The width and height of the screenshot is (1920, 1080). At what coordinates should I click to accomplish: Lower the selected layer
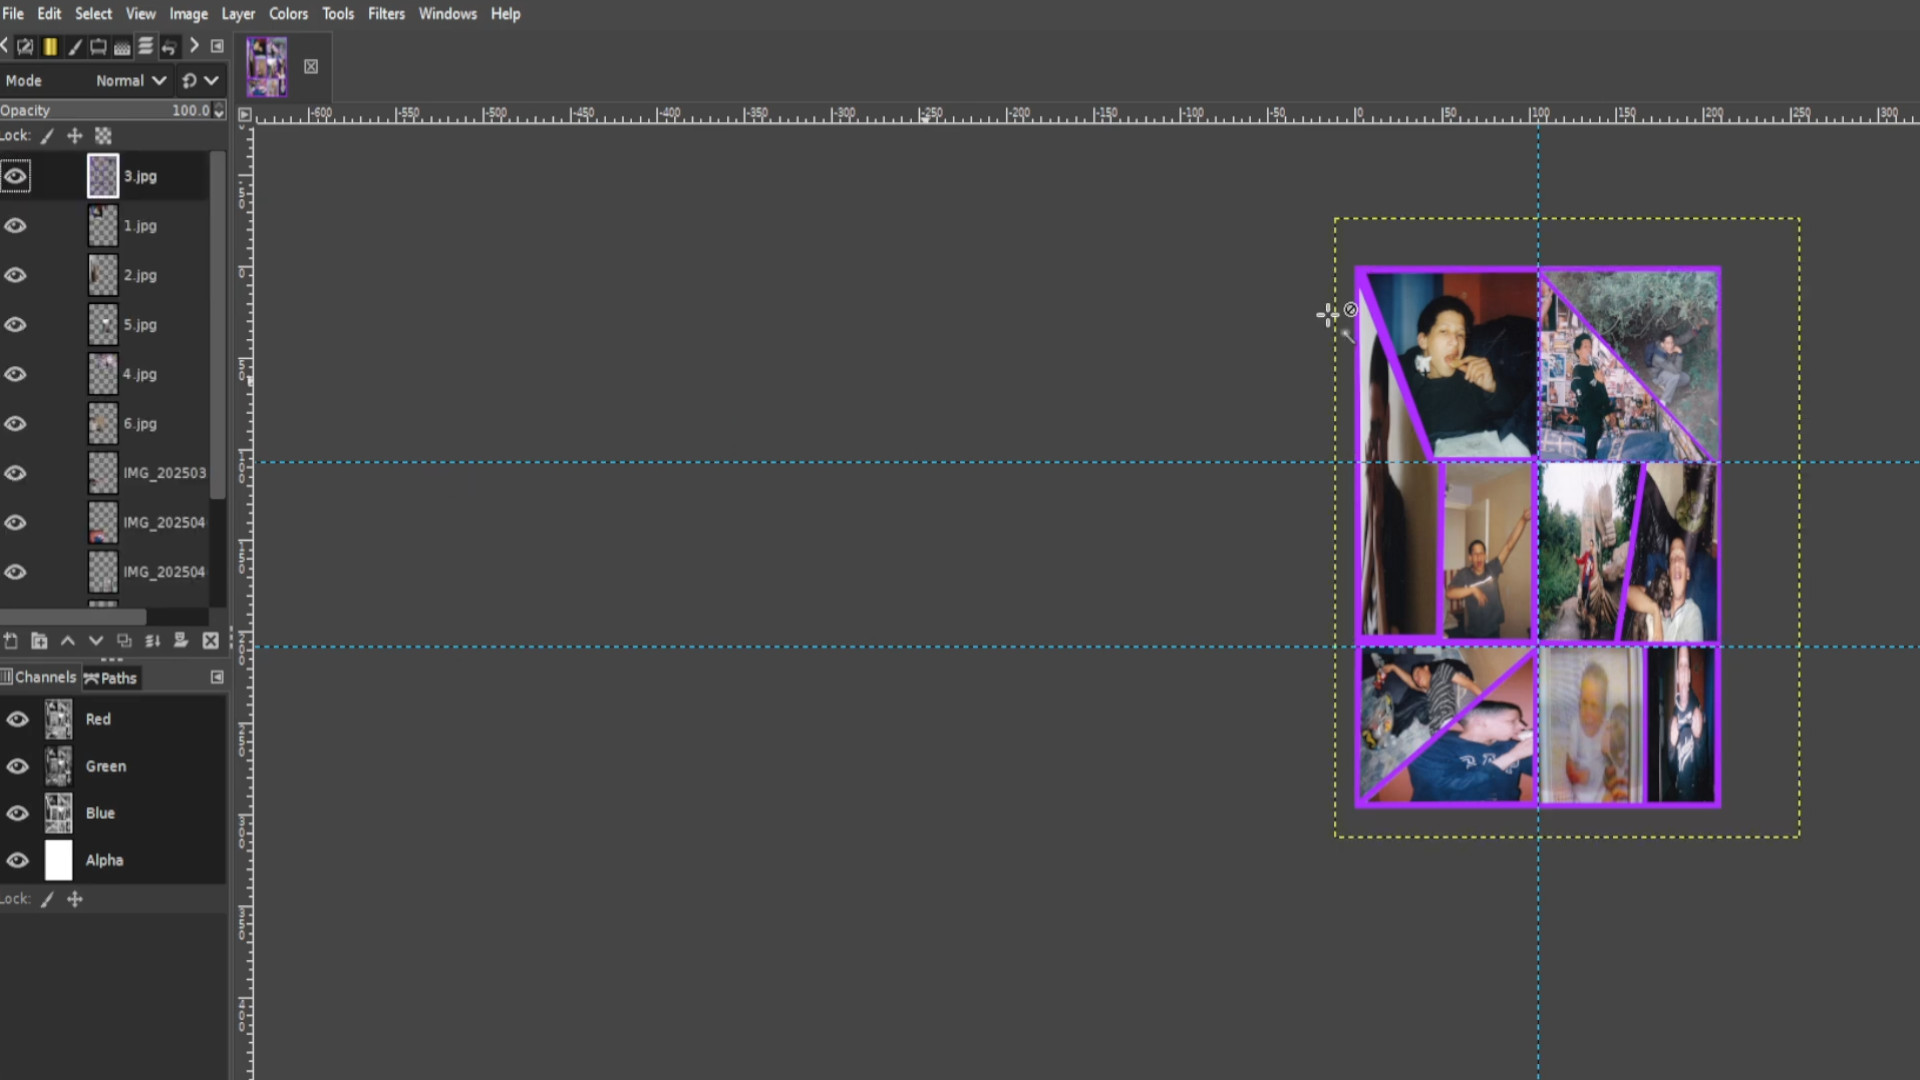(96, 641)
